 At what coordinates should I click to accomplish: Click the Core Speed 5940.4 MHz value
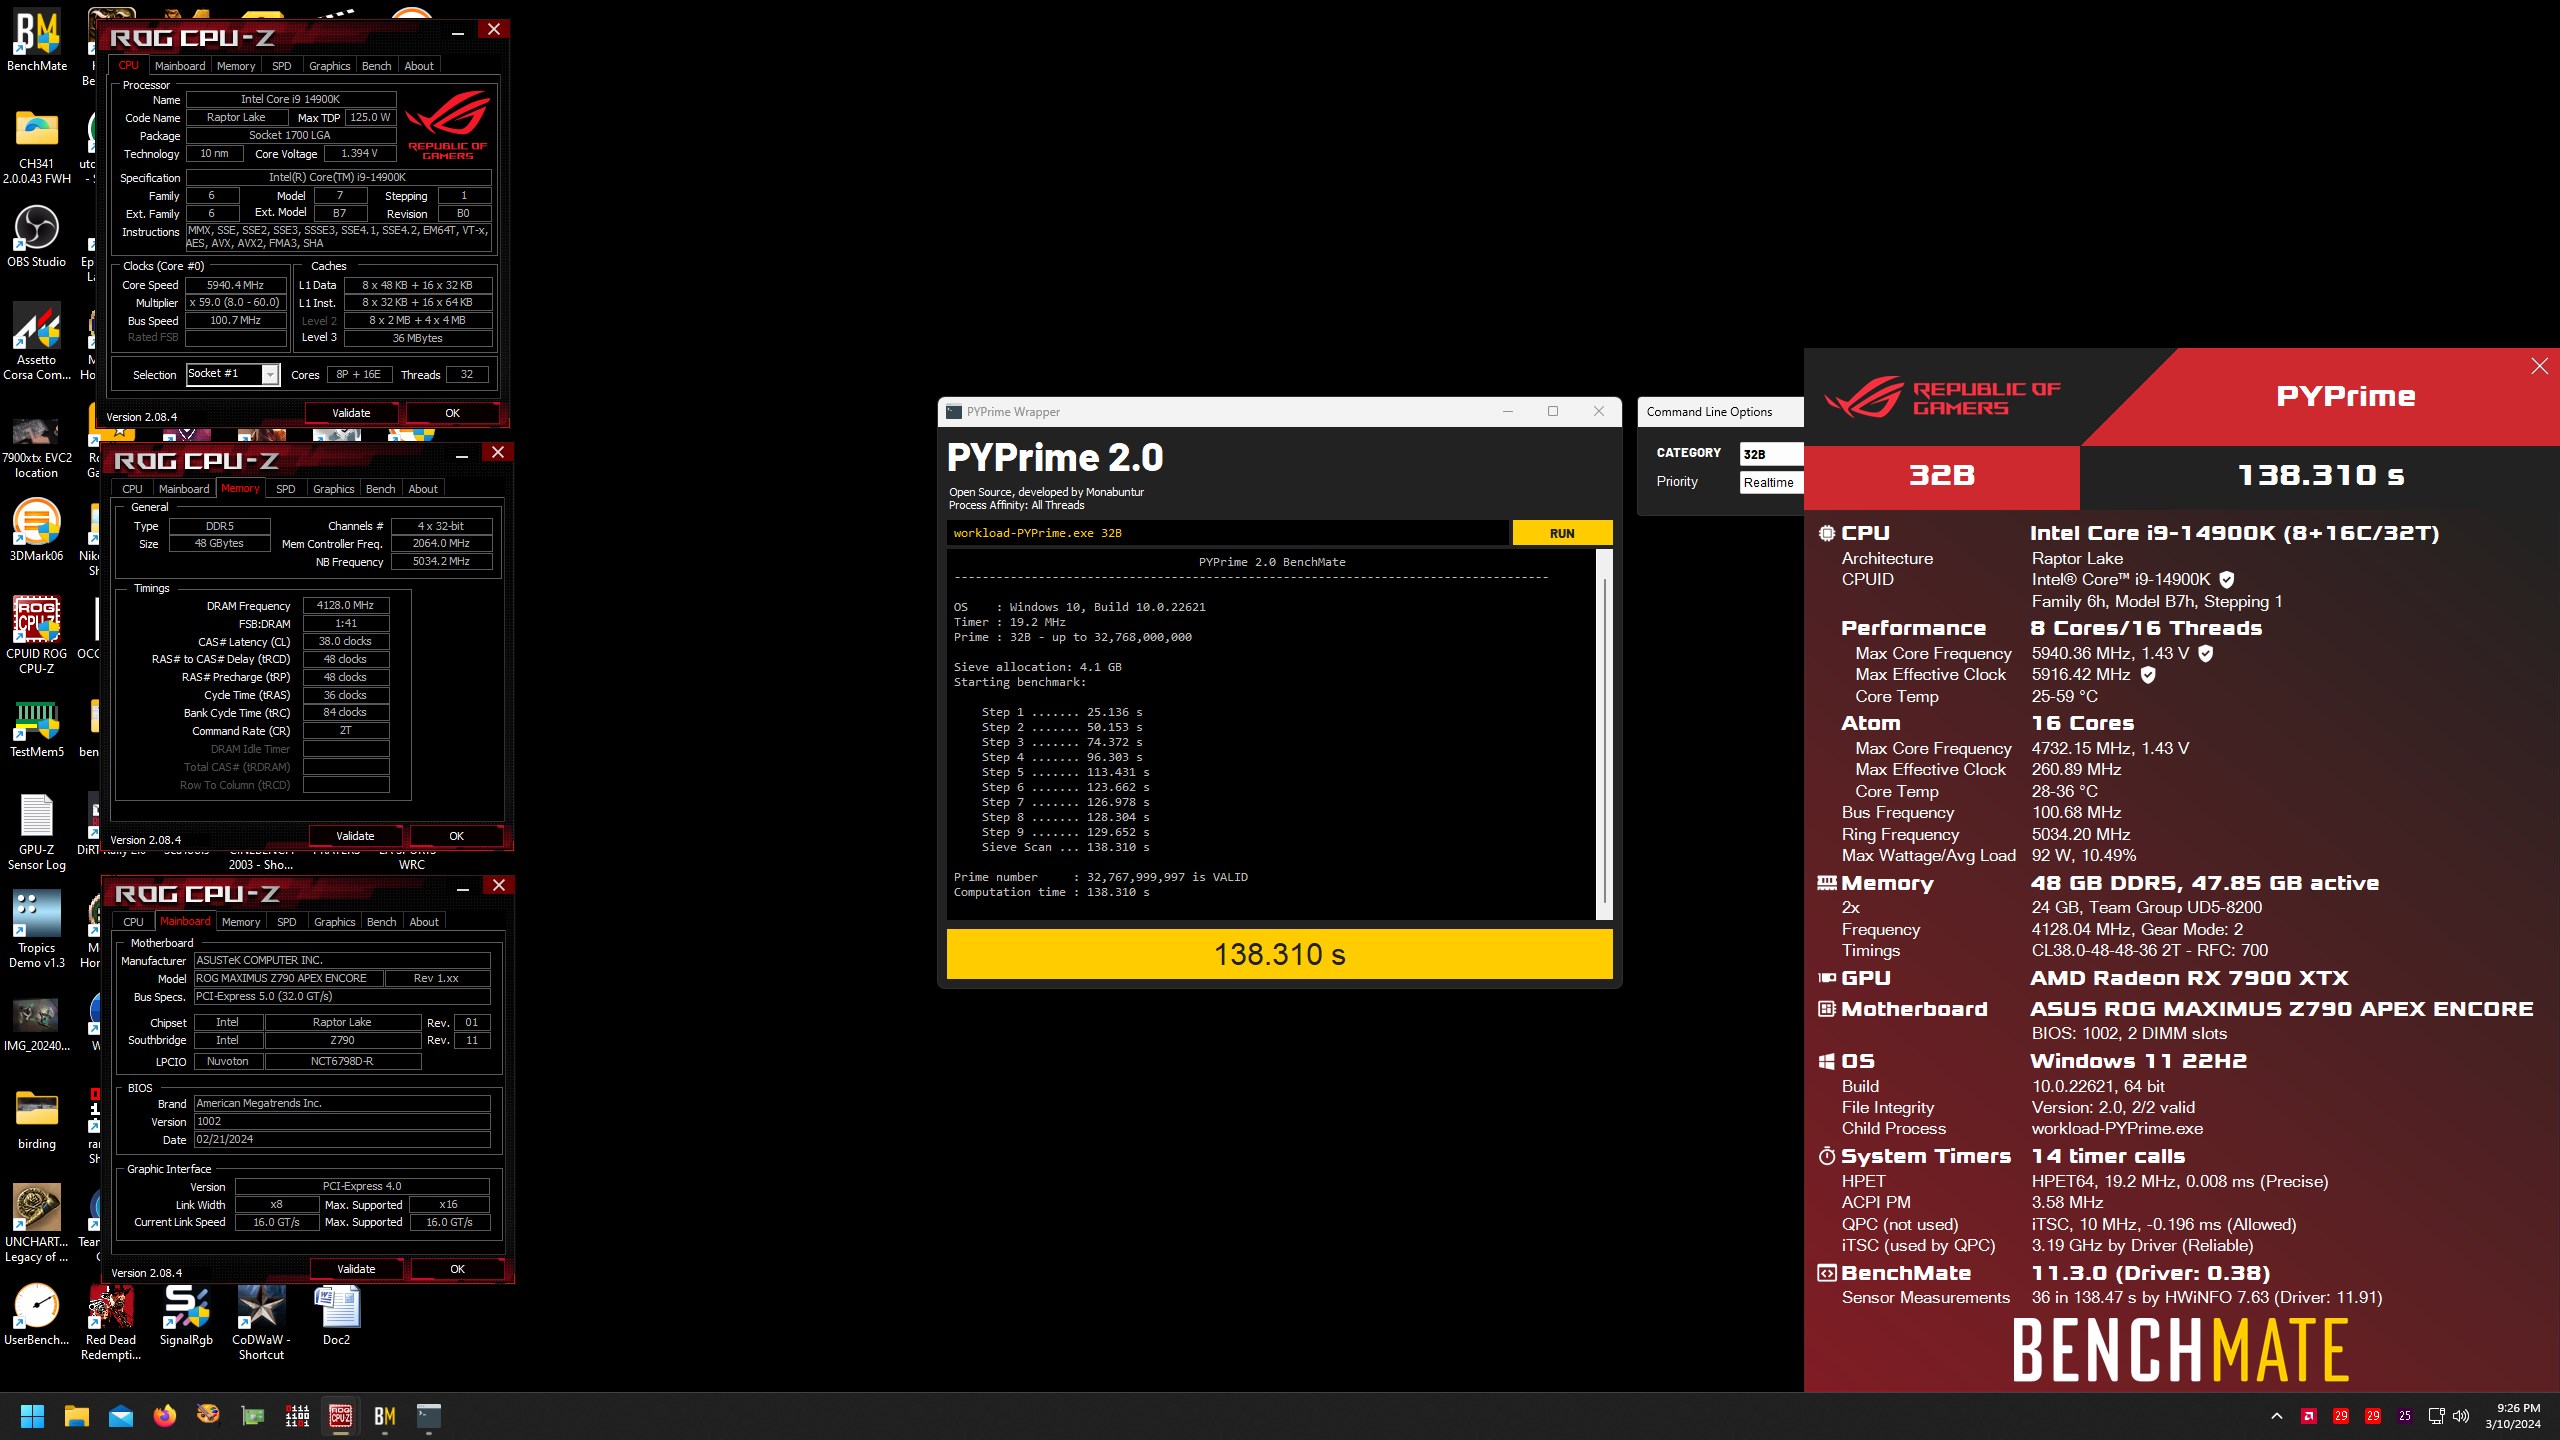pyautogui.click(x=236, y=285)
